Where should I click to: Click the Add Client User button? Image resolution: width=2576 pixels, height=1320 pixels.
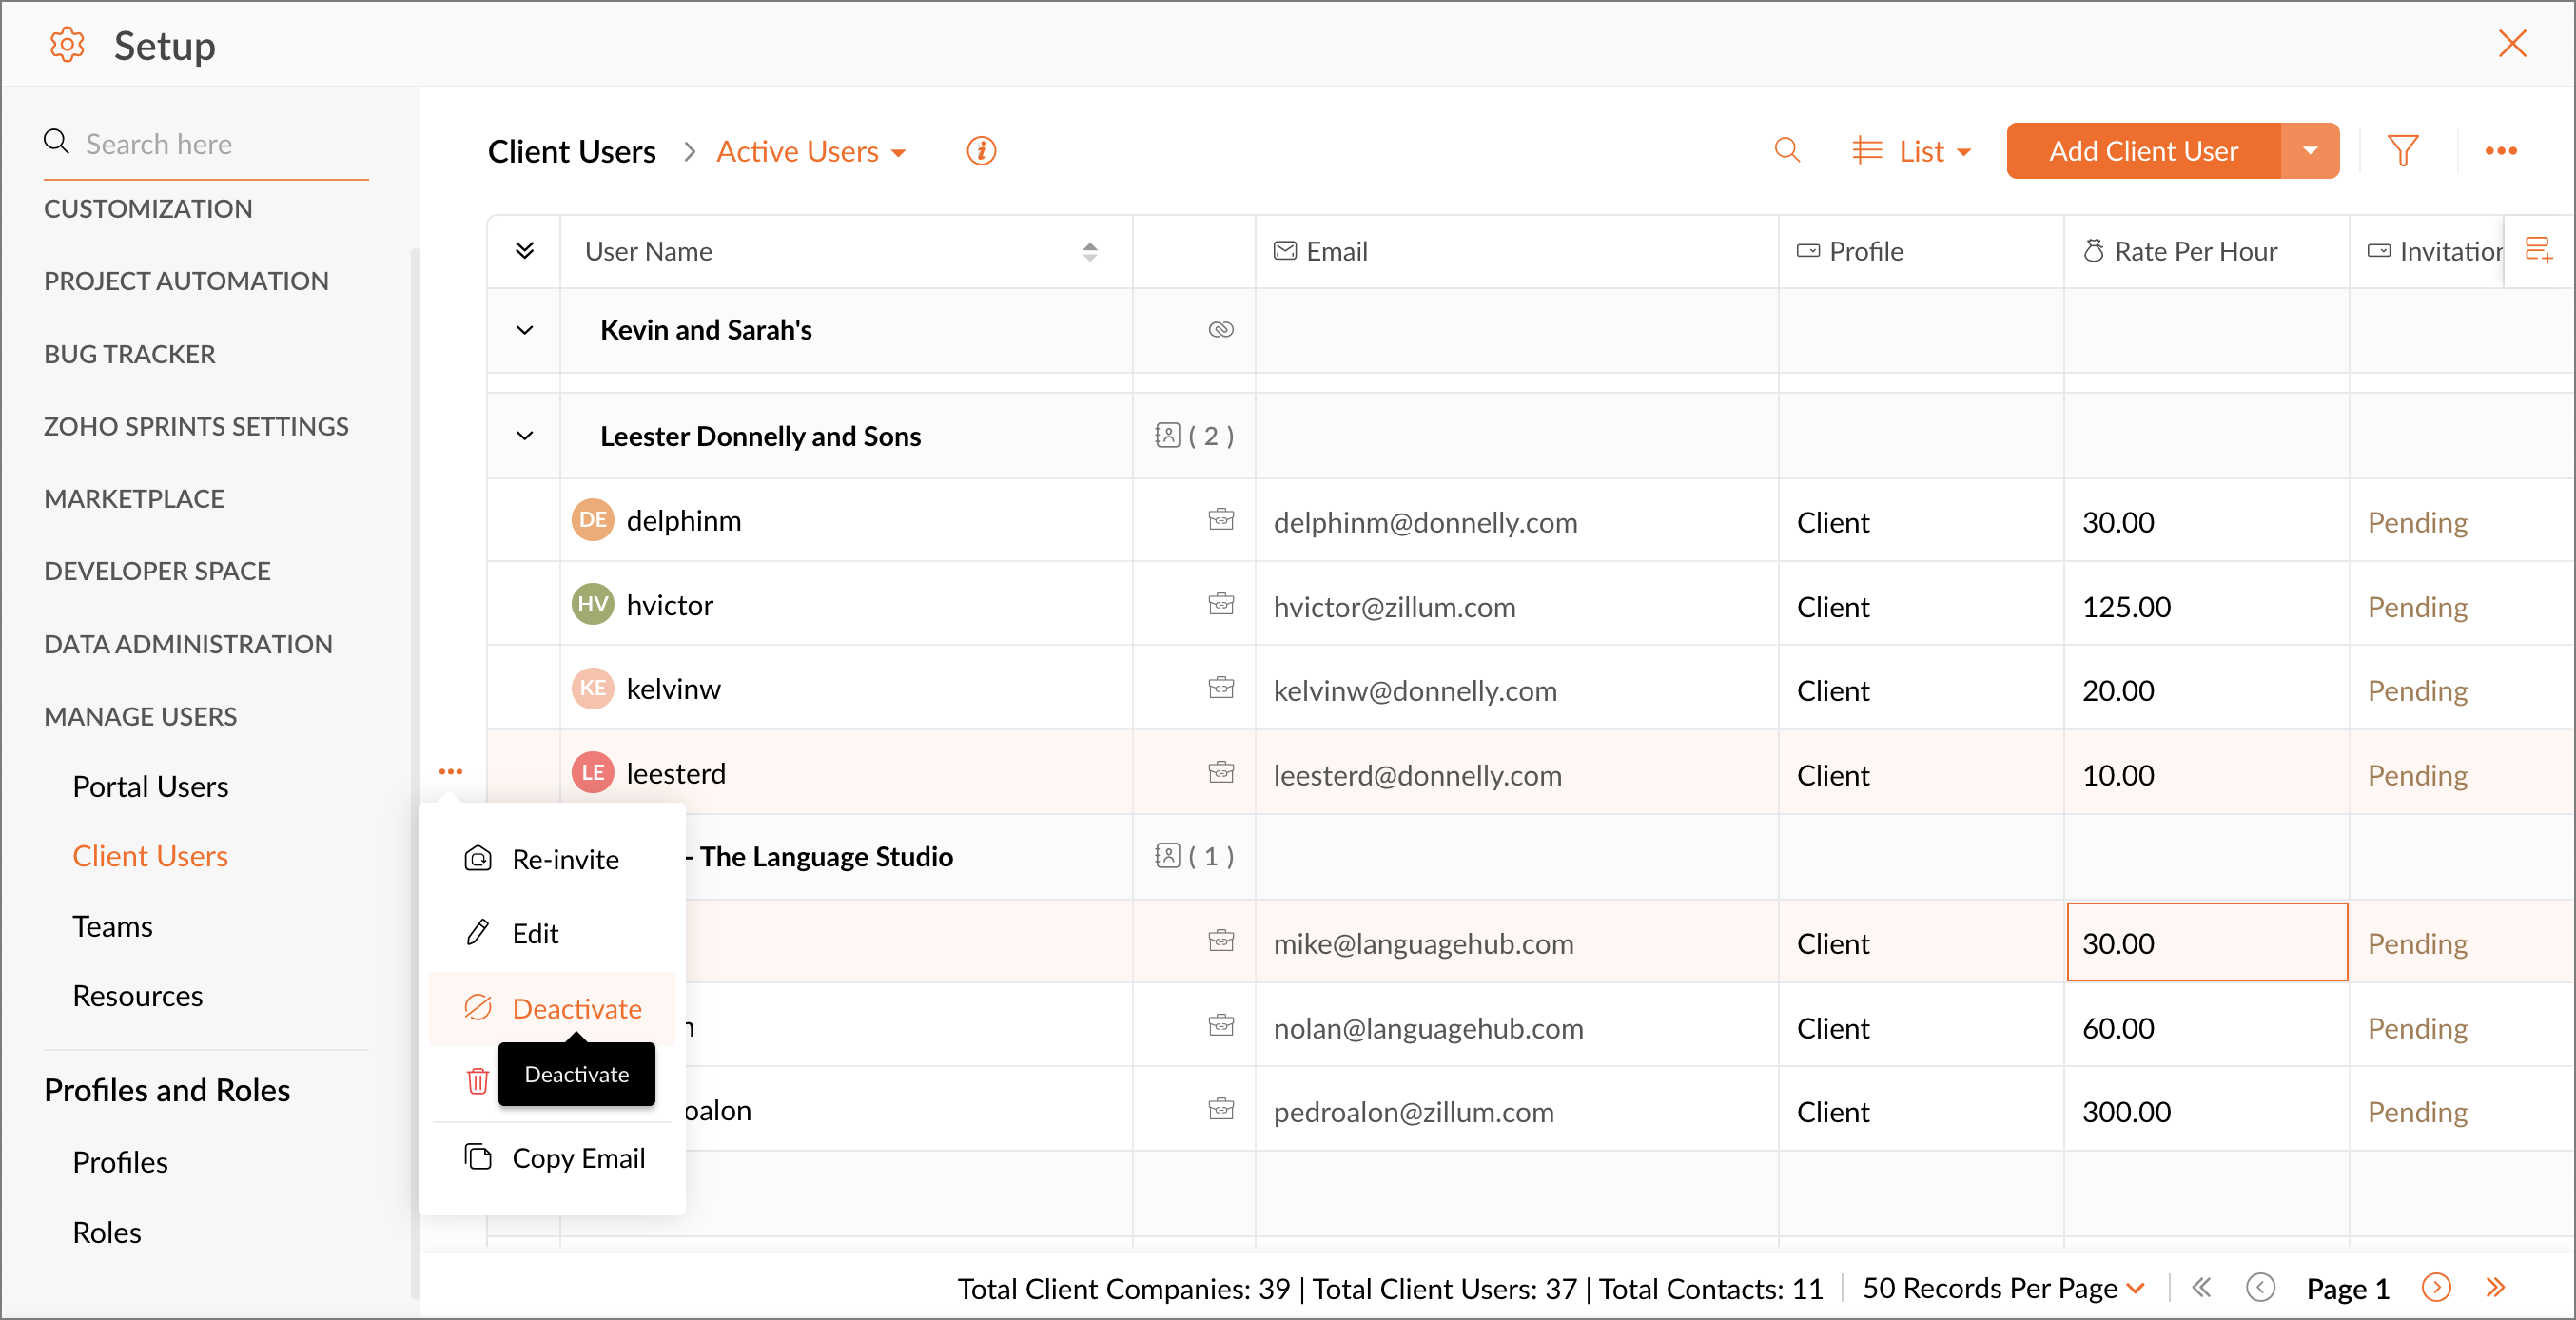2143,151
